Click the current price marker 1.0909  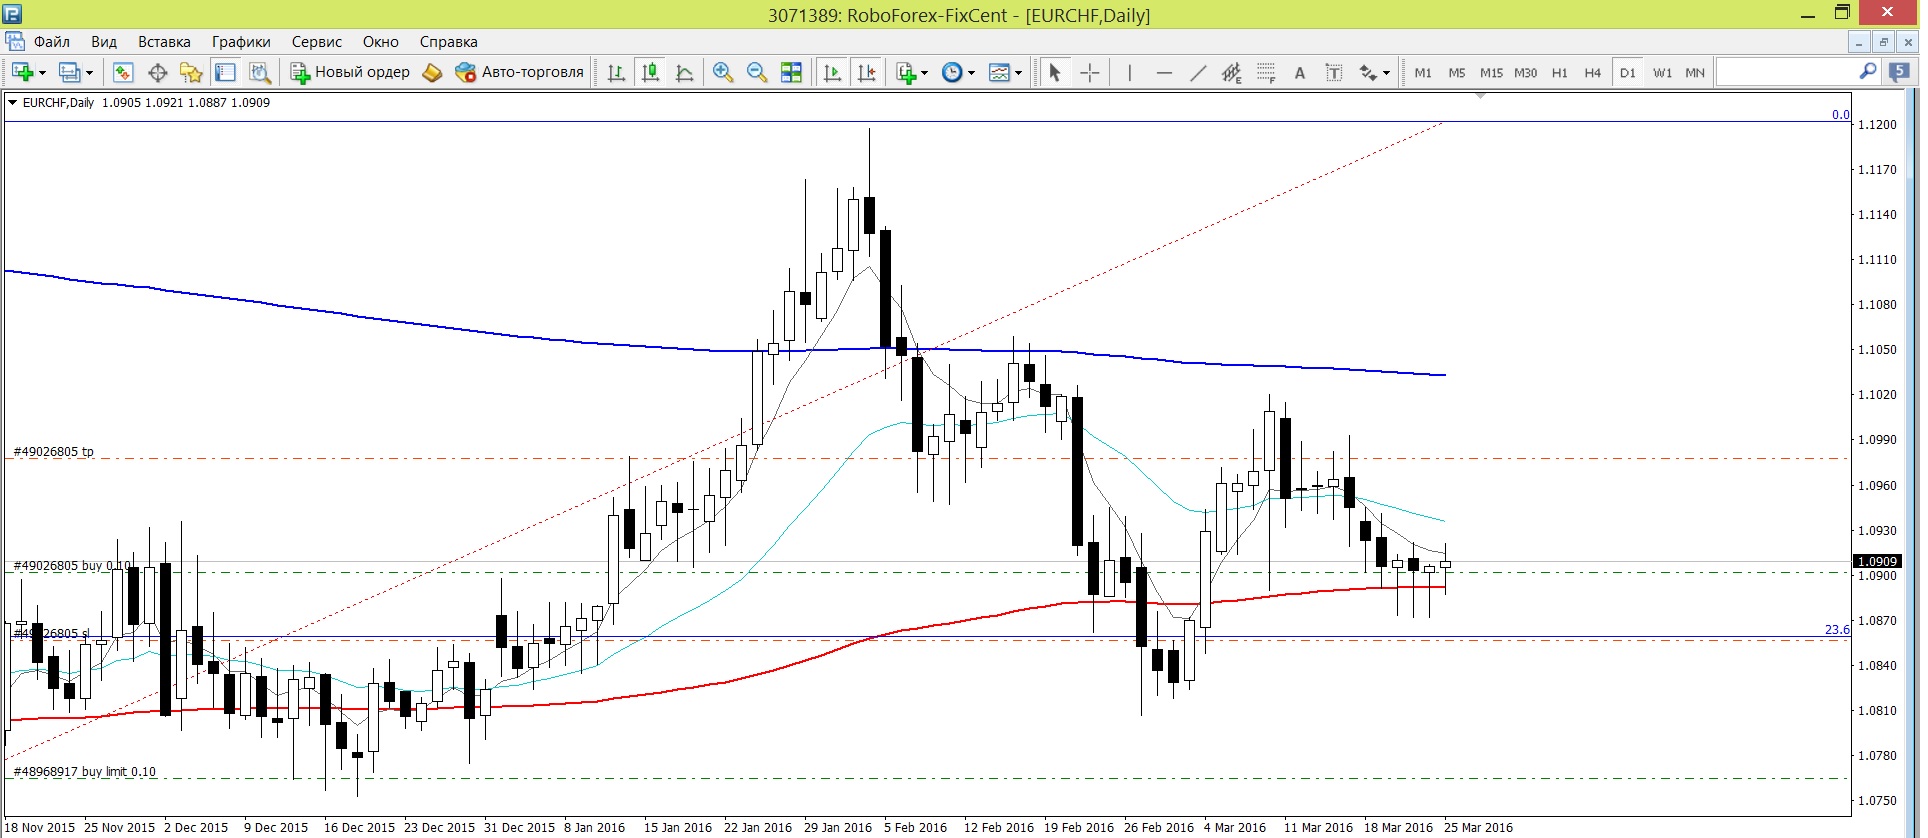(1877, 561)
